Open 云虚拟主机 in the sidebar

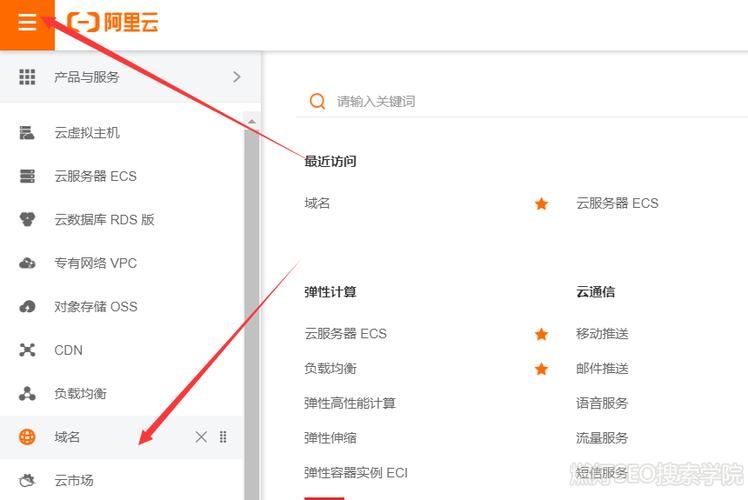click(x=87, y=133)
